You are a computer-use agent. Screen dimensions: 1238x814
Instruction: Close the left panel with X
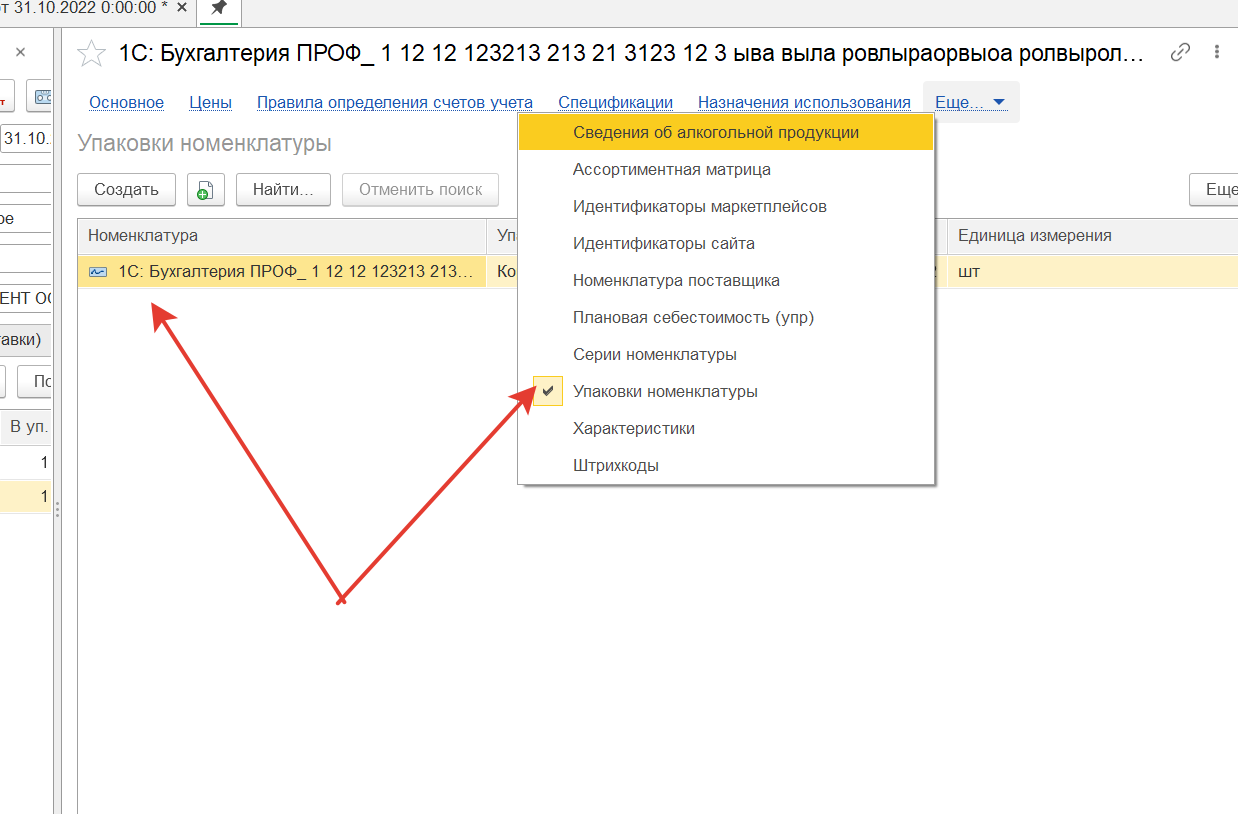tap(20, 52)
